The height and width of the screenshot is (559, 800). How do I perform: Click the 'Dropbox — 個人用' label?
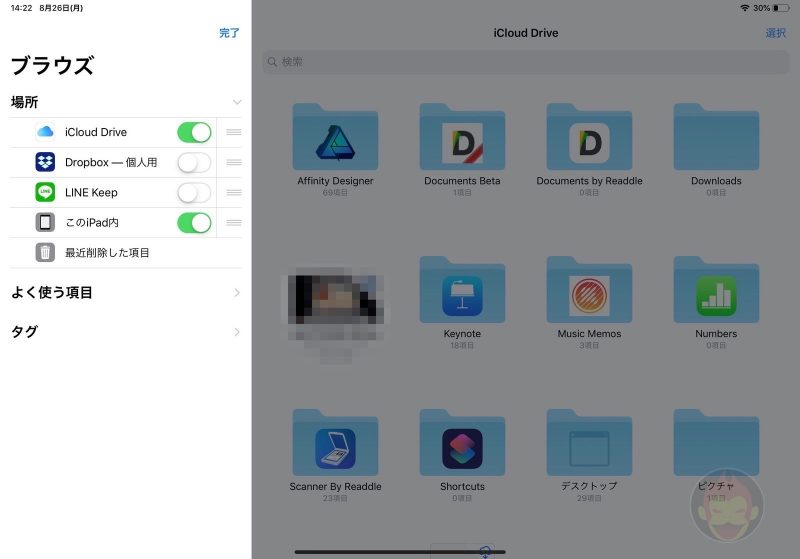tap(111, 162)
